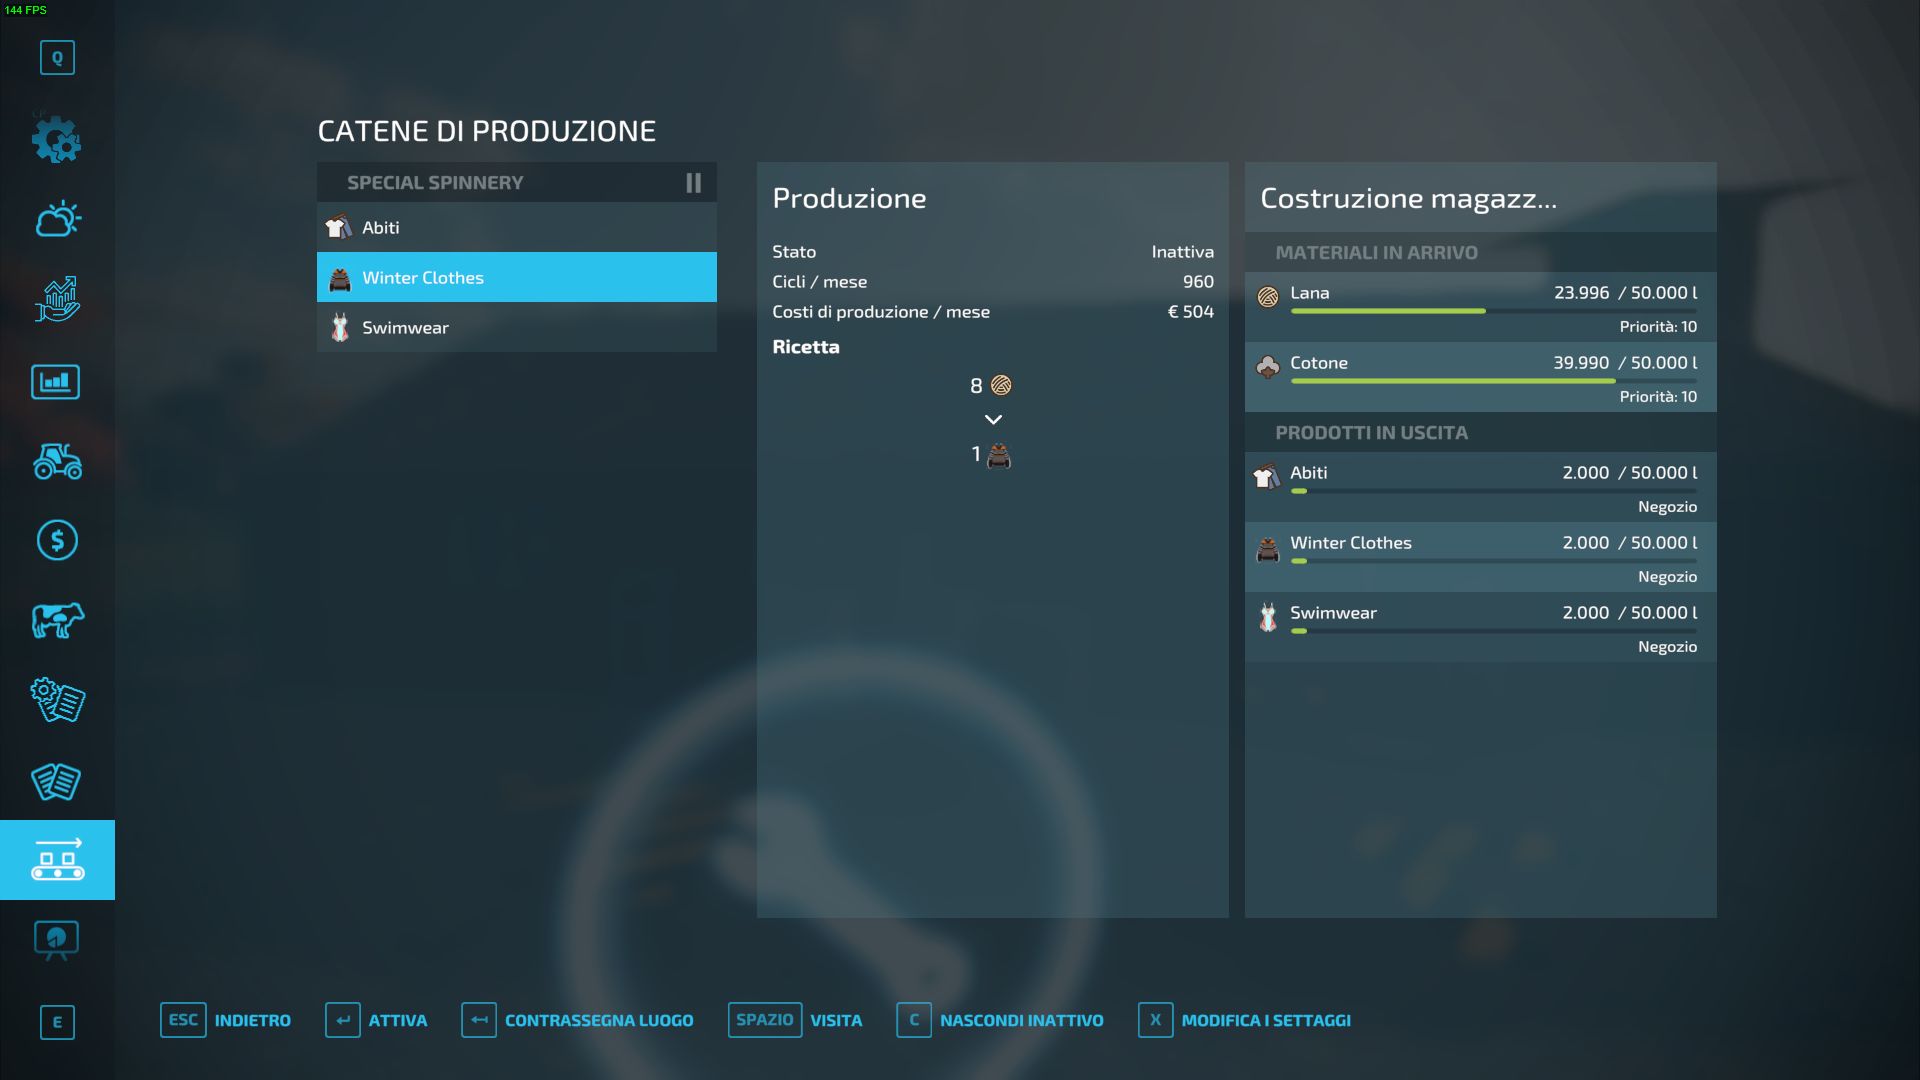1920x1080 pixels.
Task: Open the tutorial presentation board icon
Action: point(57,940)
